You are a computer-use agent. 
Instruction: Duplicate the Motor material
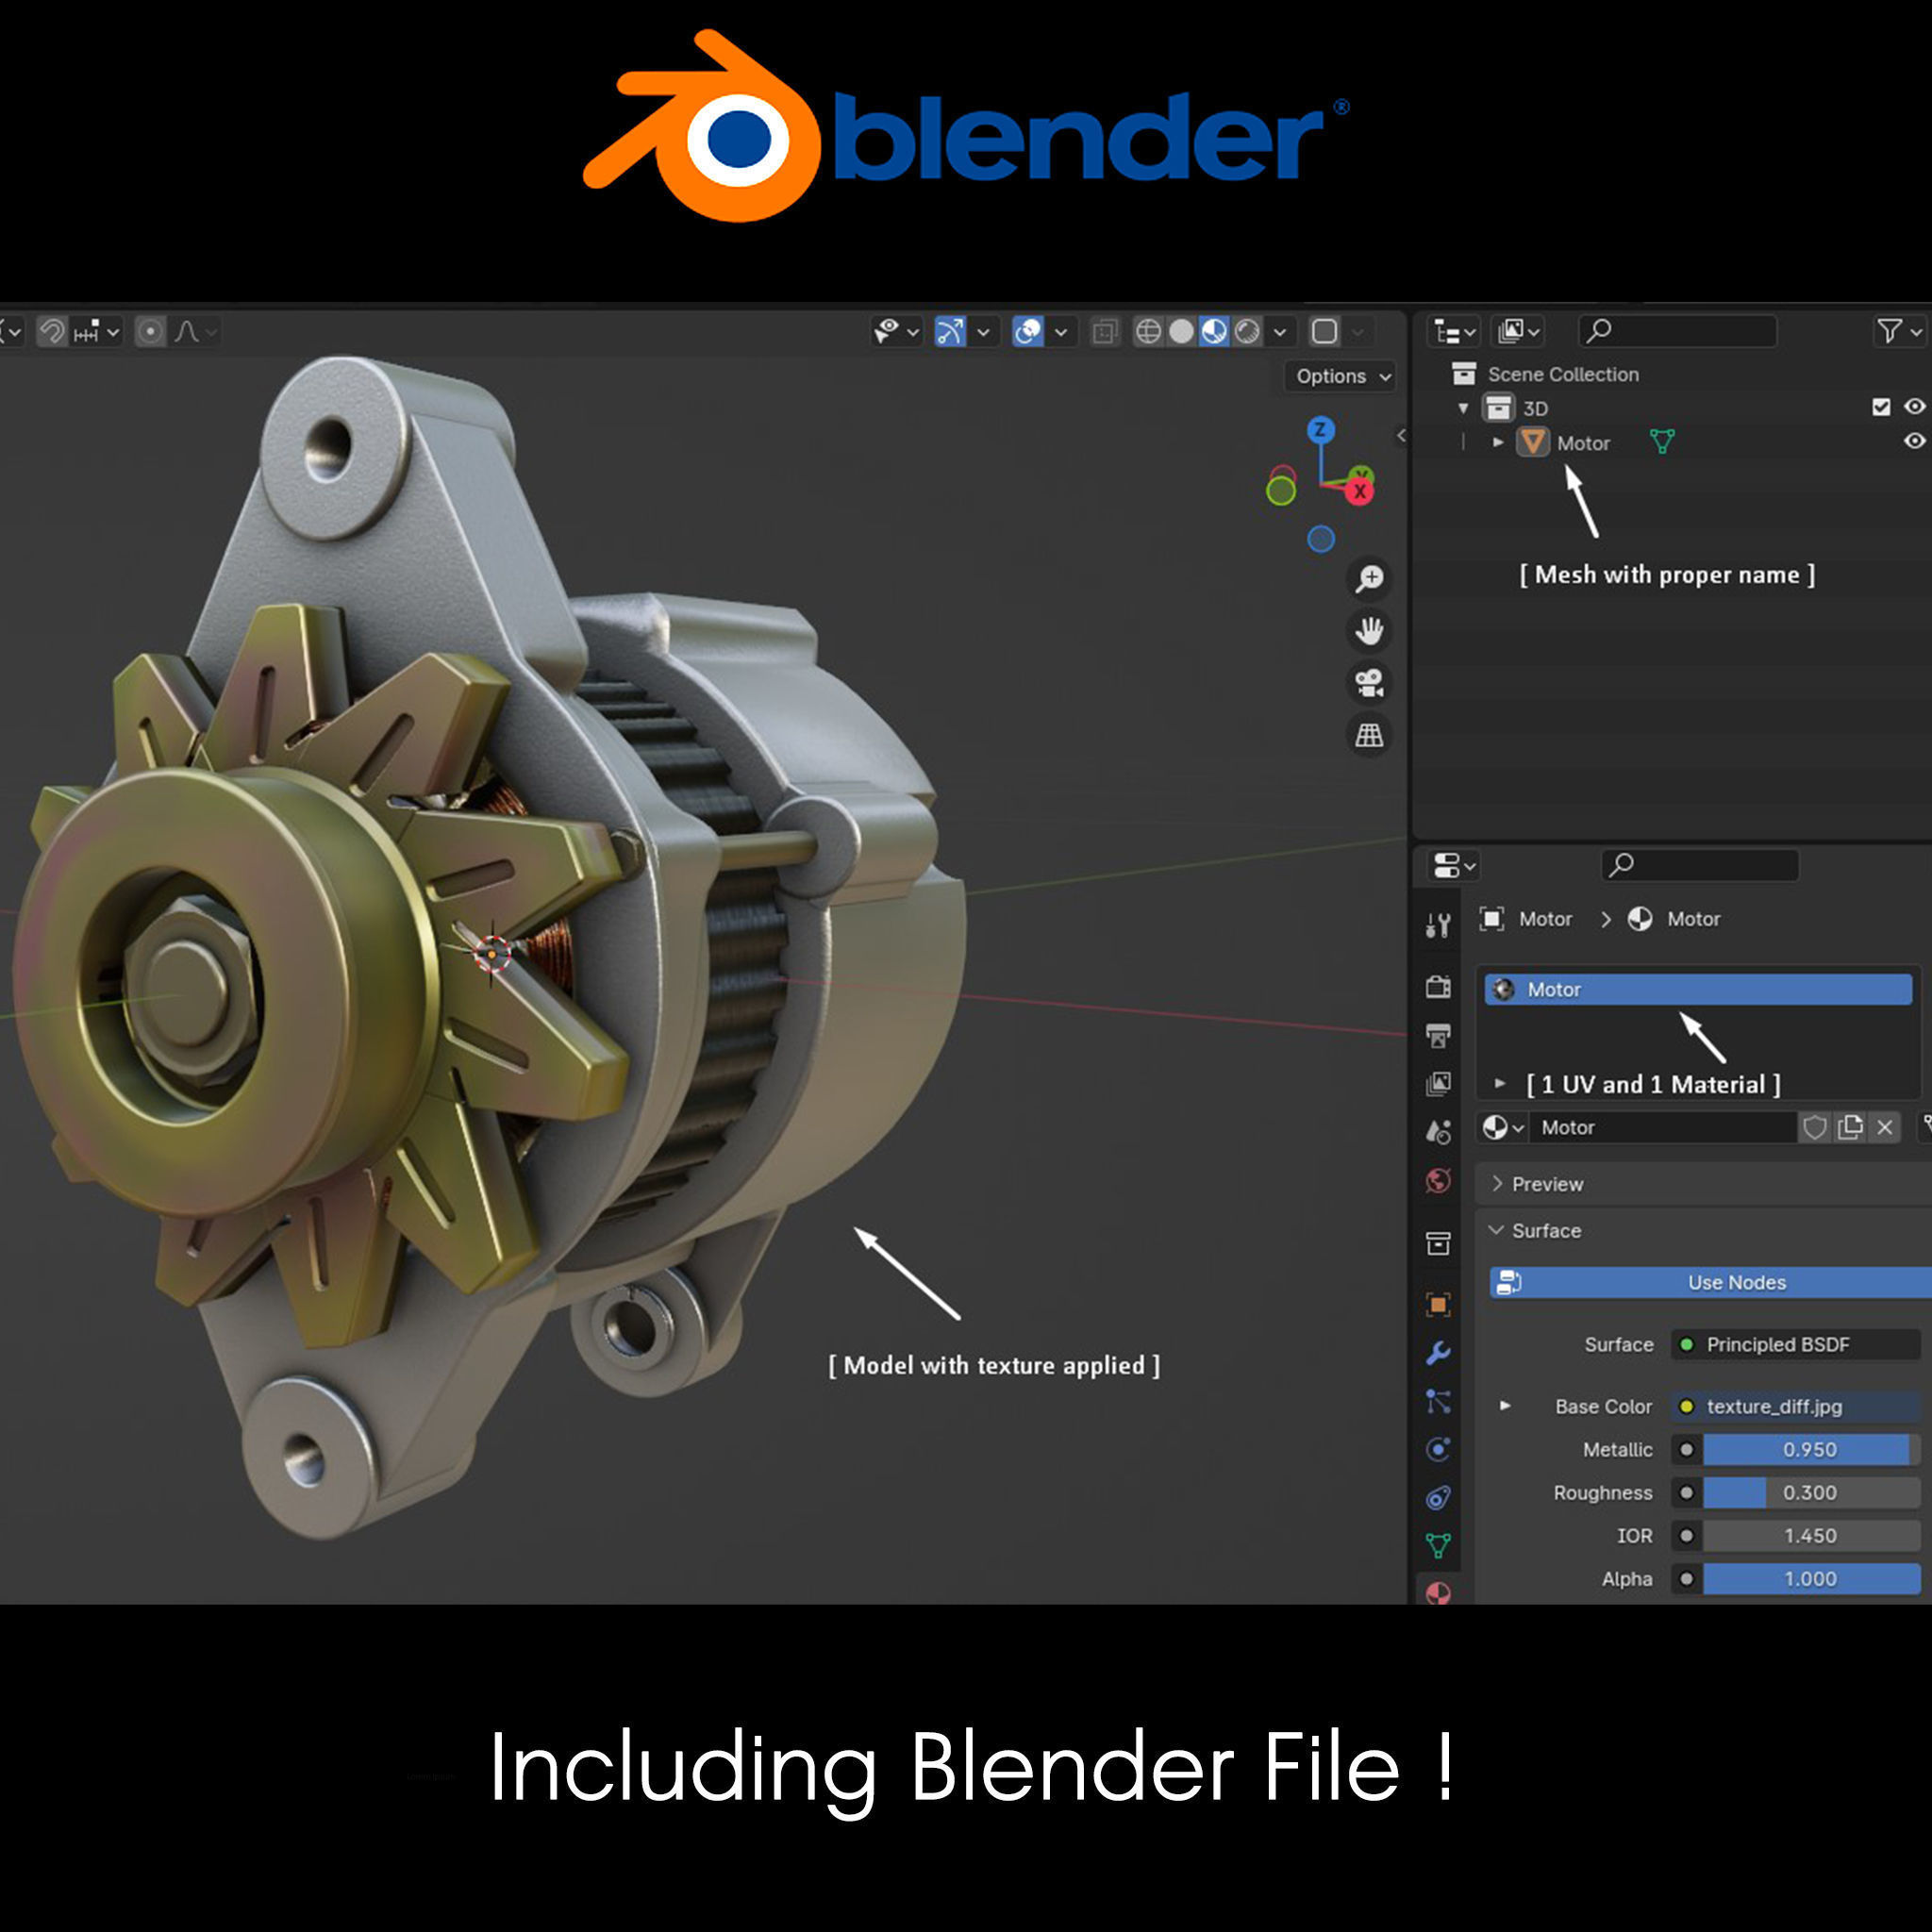(x=1850, y=1128)
